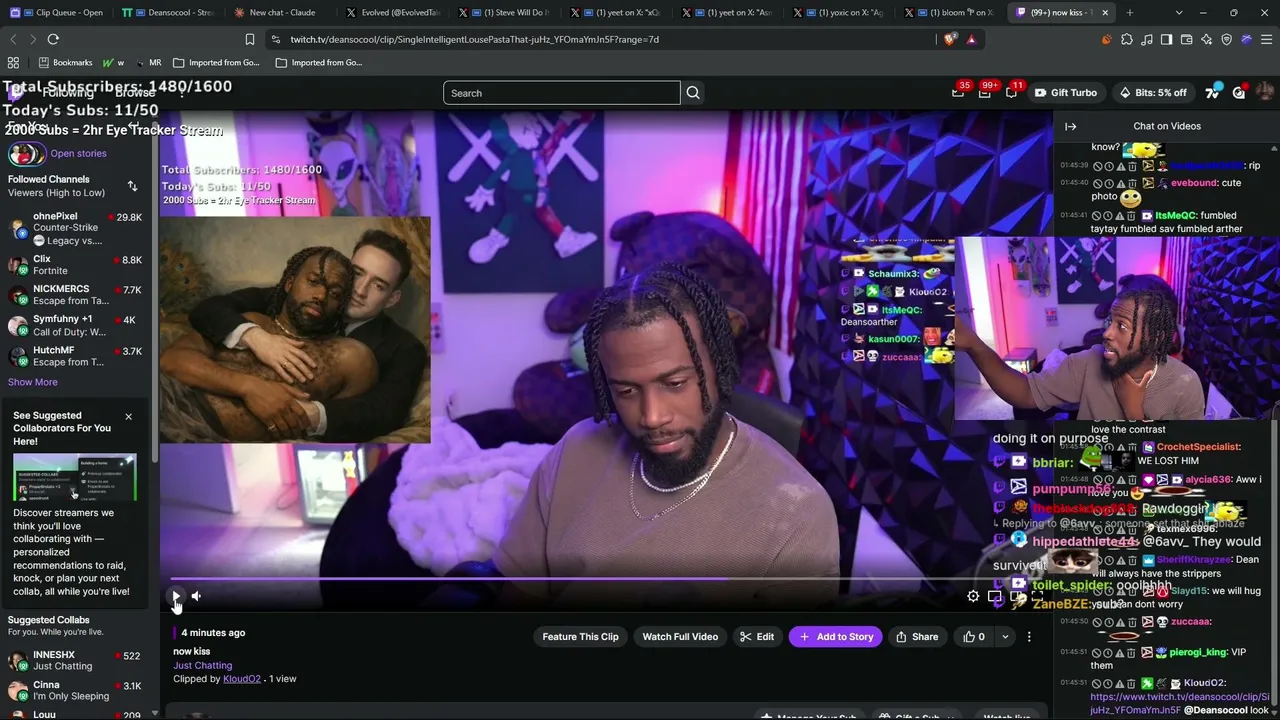The width and height of the screenshot is (1280, 720).
Task: Open the browser apps grid icon
Action: 13,62
